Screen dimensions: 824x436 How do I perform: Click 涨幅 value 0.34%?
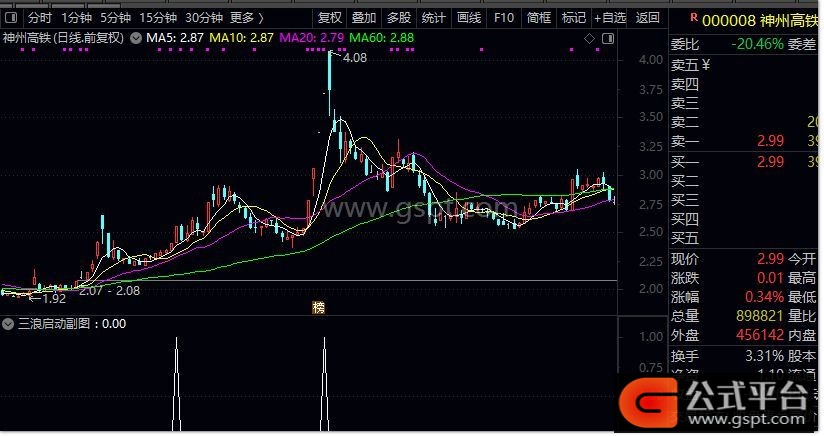765,297
